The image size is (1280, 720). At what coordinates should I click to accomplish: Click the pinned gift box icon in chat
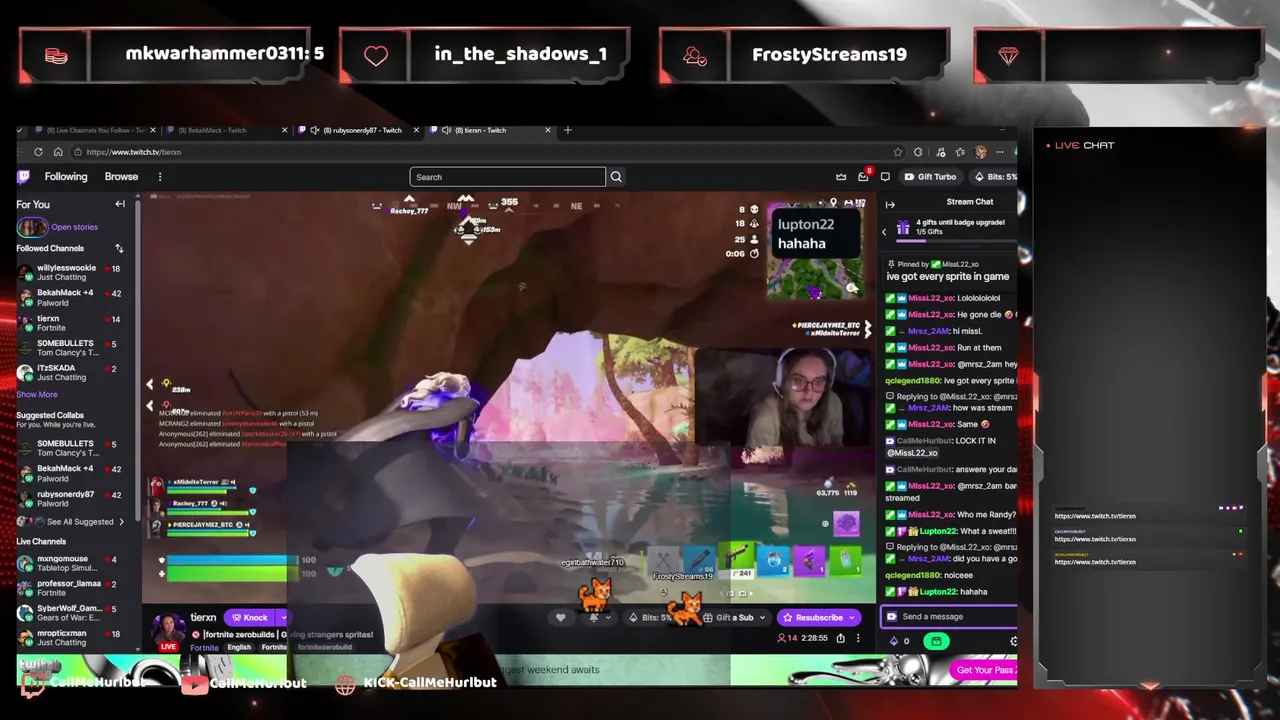pos(902,228)
